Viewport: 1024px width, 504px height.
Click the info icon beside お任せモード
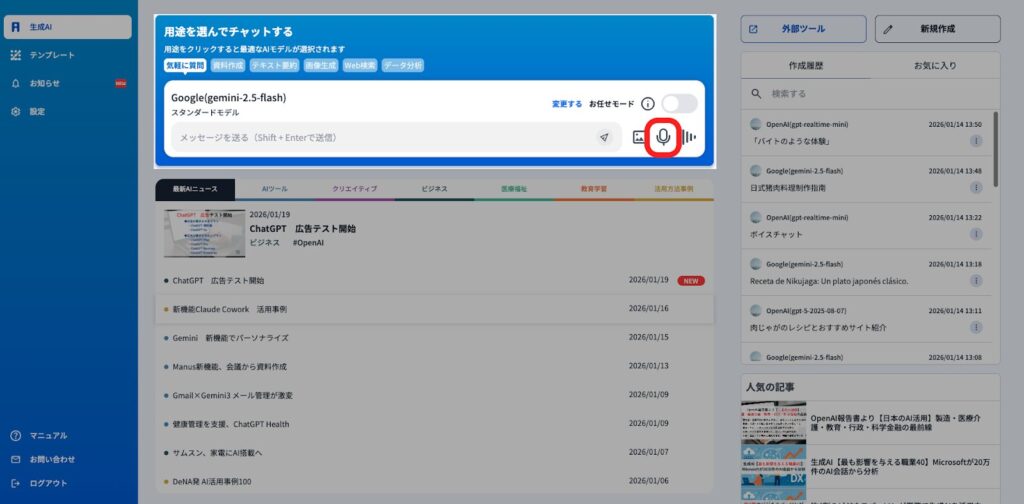(647, 104)
